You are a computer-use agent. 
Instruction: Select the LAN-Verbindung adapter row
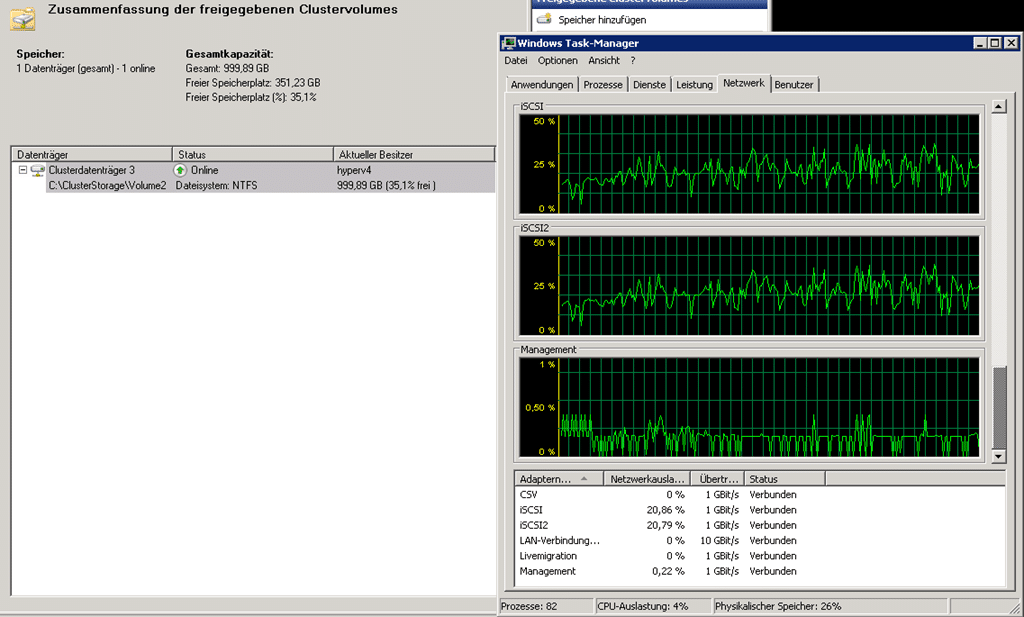(760, 541)
